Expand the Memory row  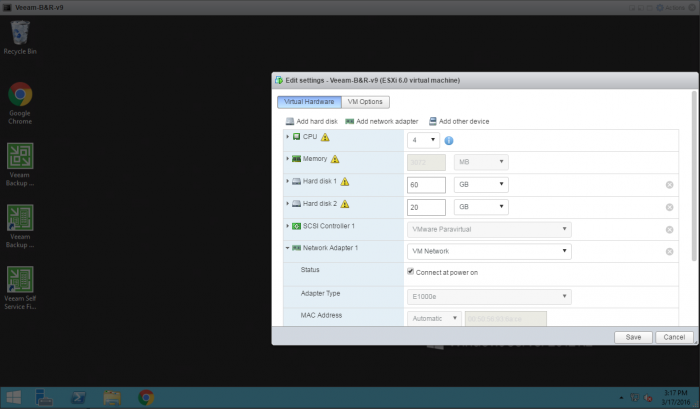tap(288, 159)
